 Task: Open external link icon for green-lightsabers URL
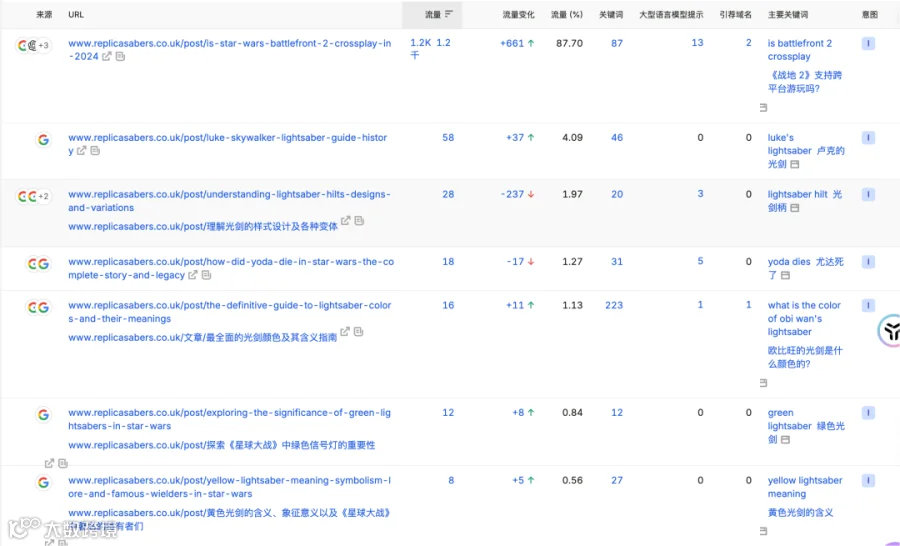click(49, 463)
